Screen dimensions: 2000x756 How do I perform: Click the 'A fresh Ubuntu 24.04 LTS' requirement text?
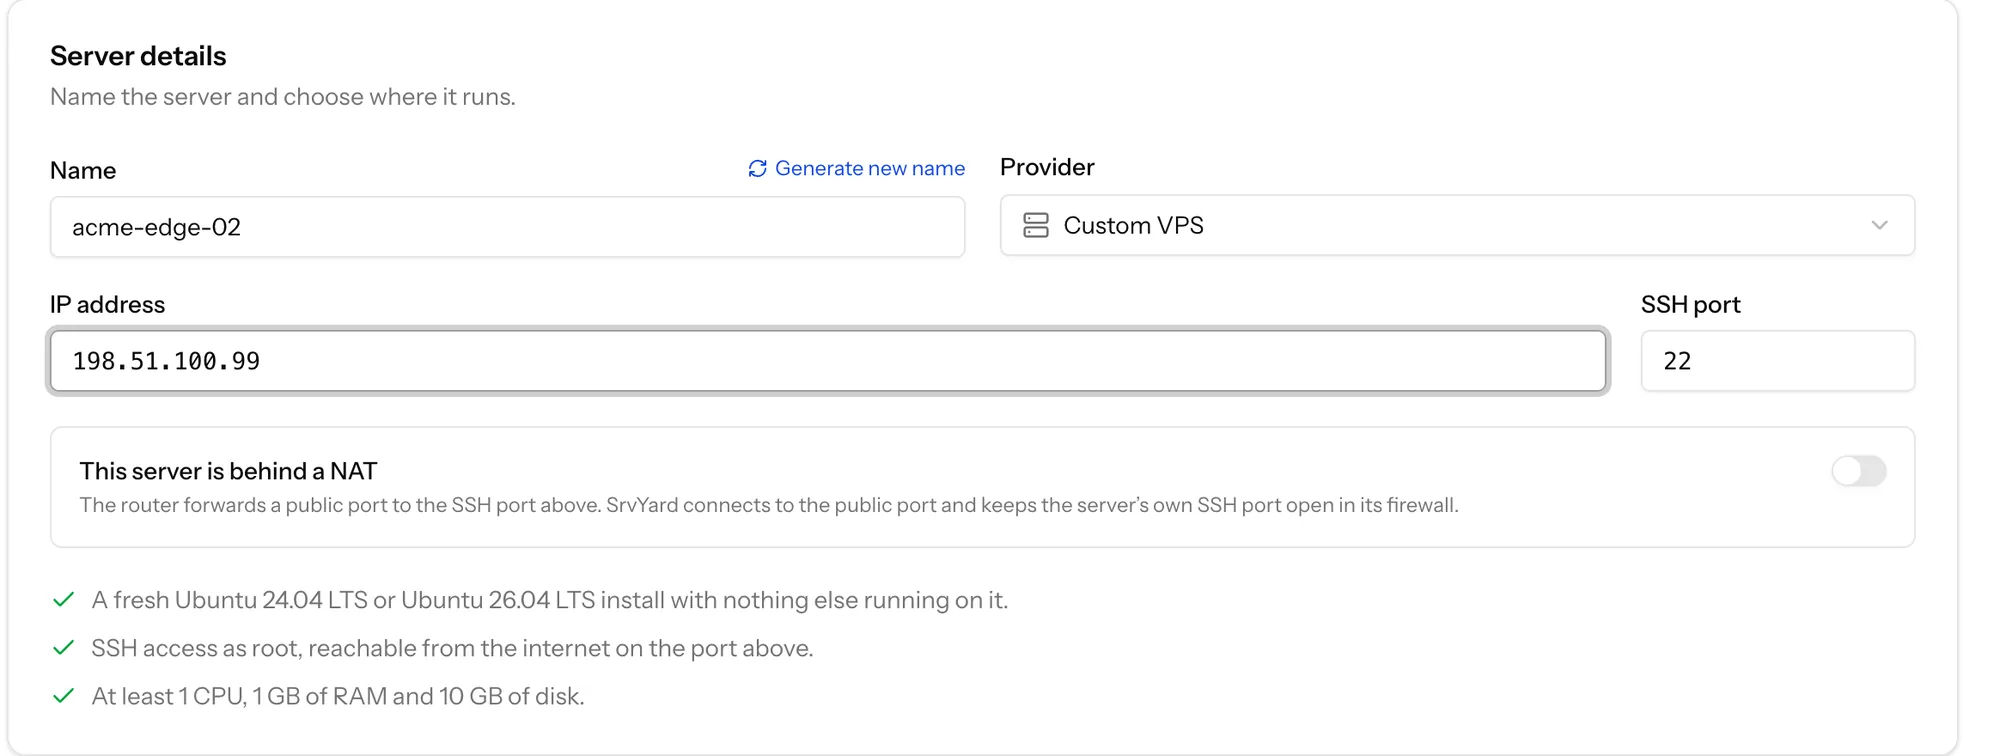[550, 600]
